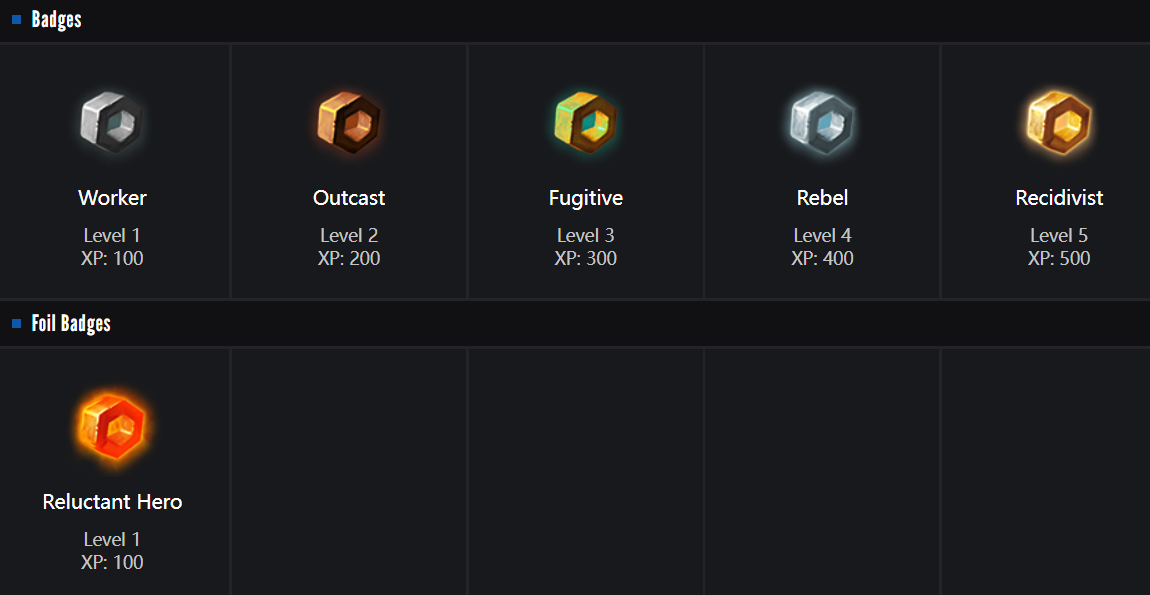
Task: Click the Foil Badges section header
Action: coord(71,324)
